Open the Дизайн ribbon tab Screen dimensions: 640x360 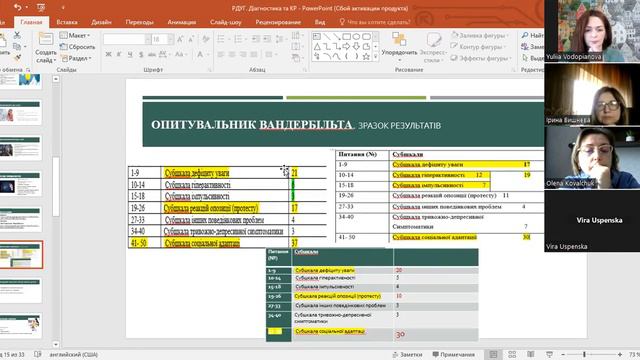(101, 22)
